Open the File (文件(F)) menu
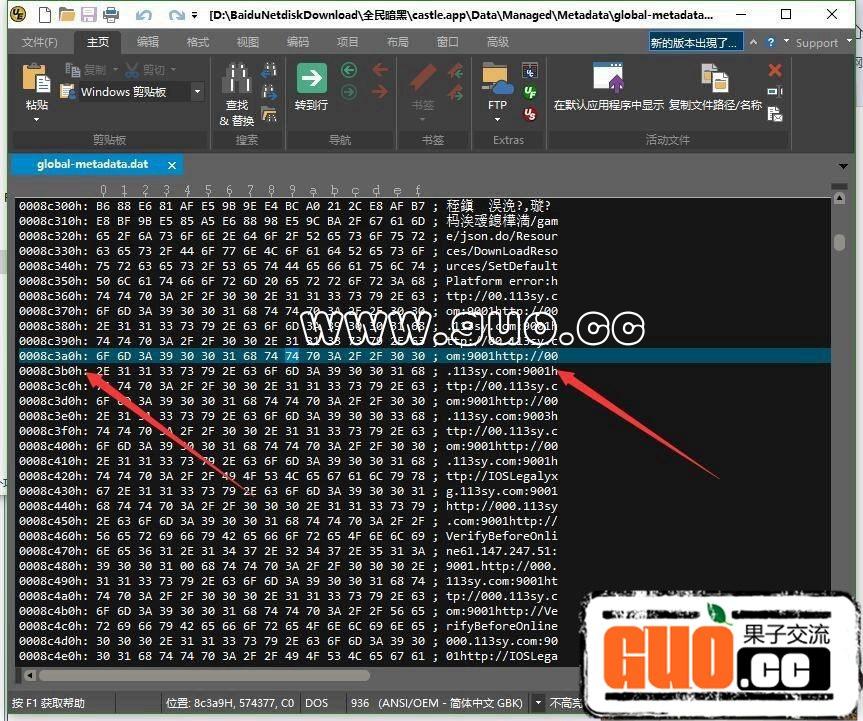Screen dimensions: 863x721 click(x=40, y=42)
